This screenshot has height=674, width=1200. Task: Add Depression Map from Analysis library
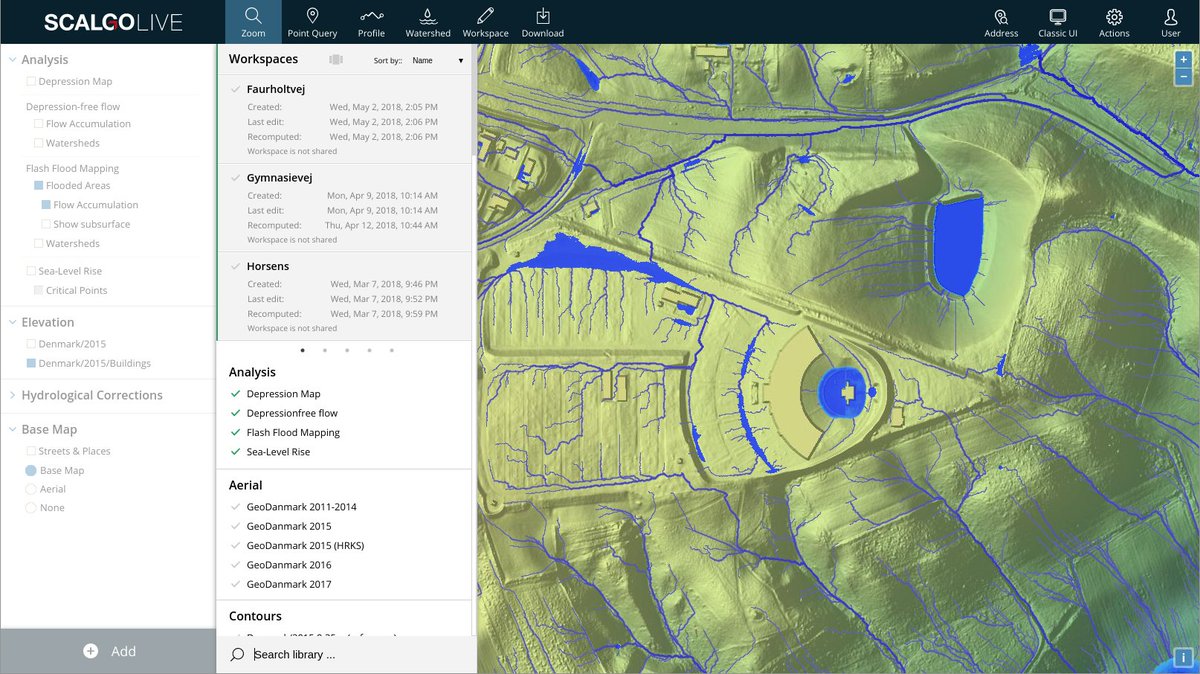283,394
